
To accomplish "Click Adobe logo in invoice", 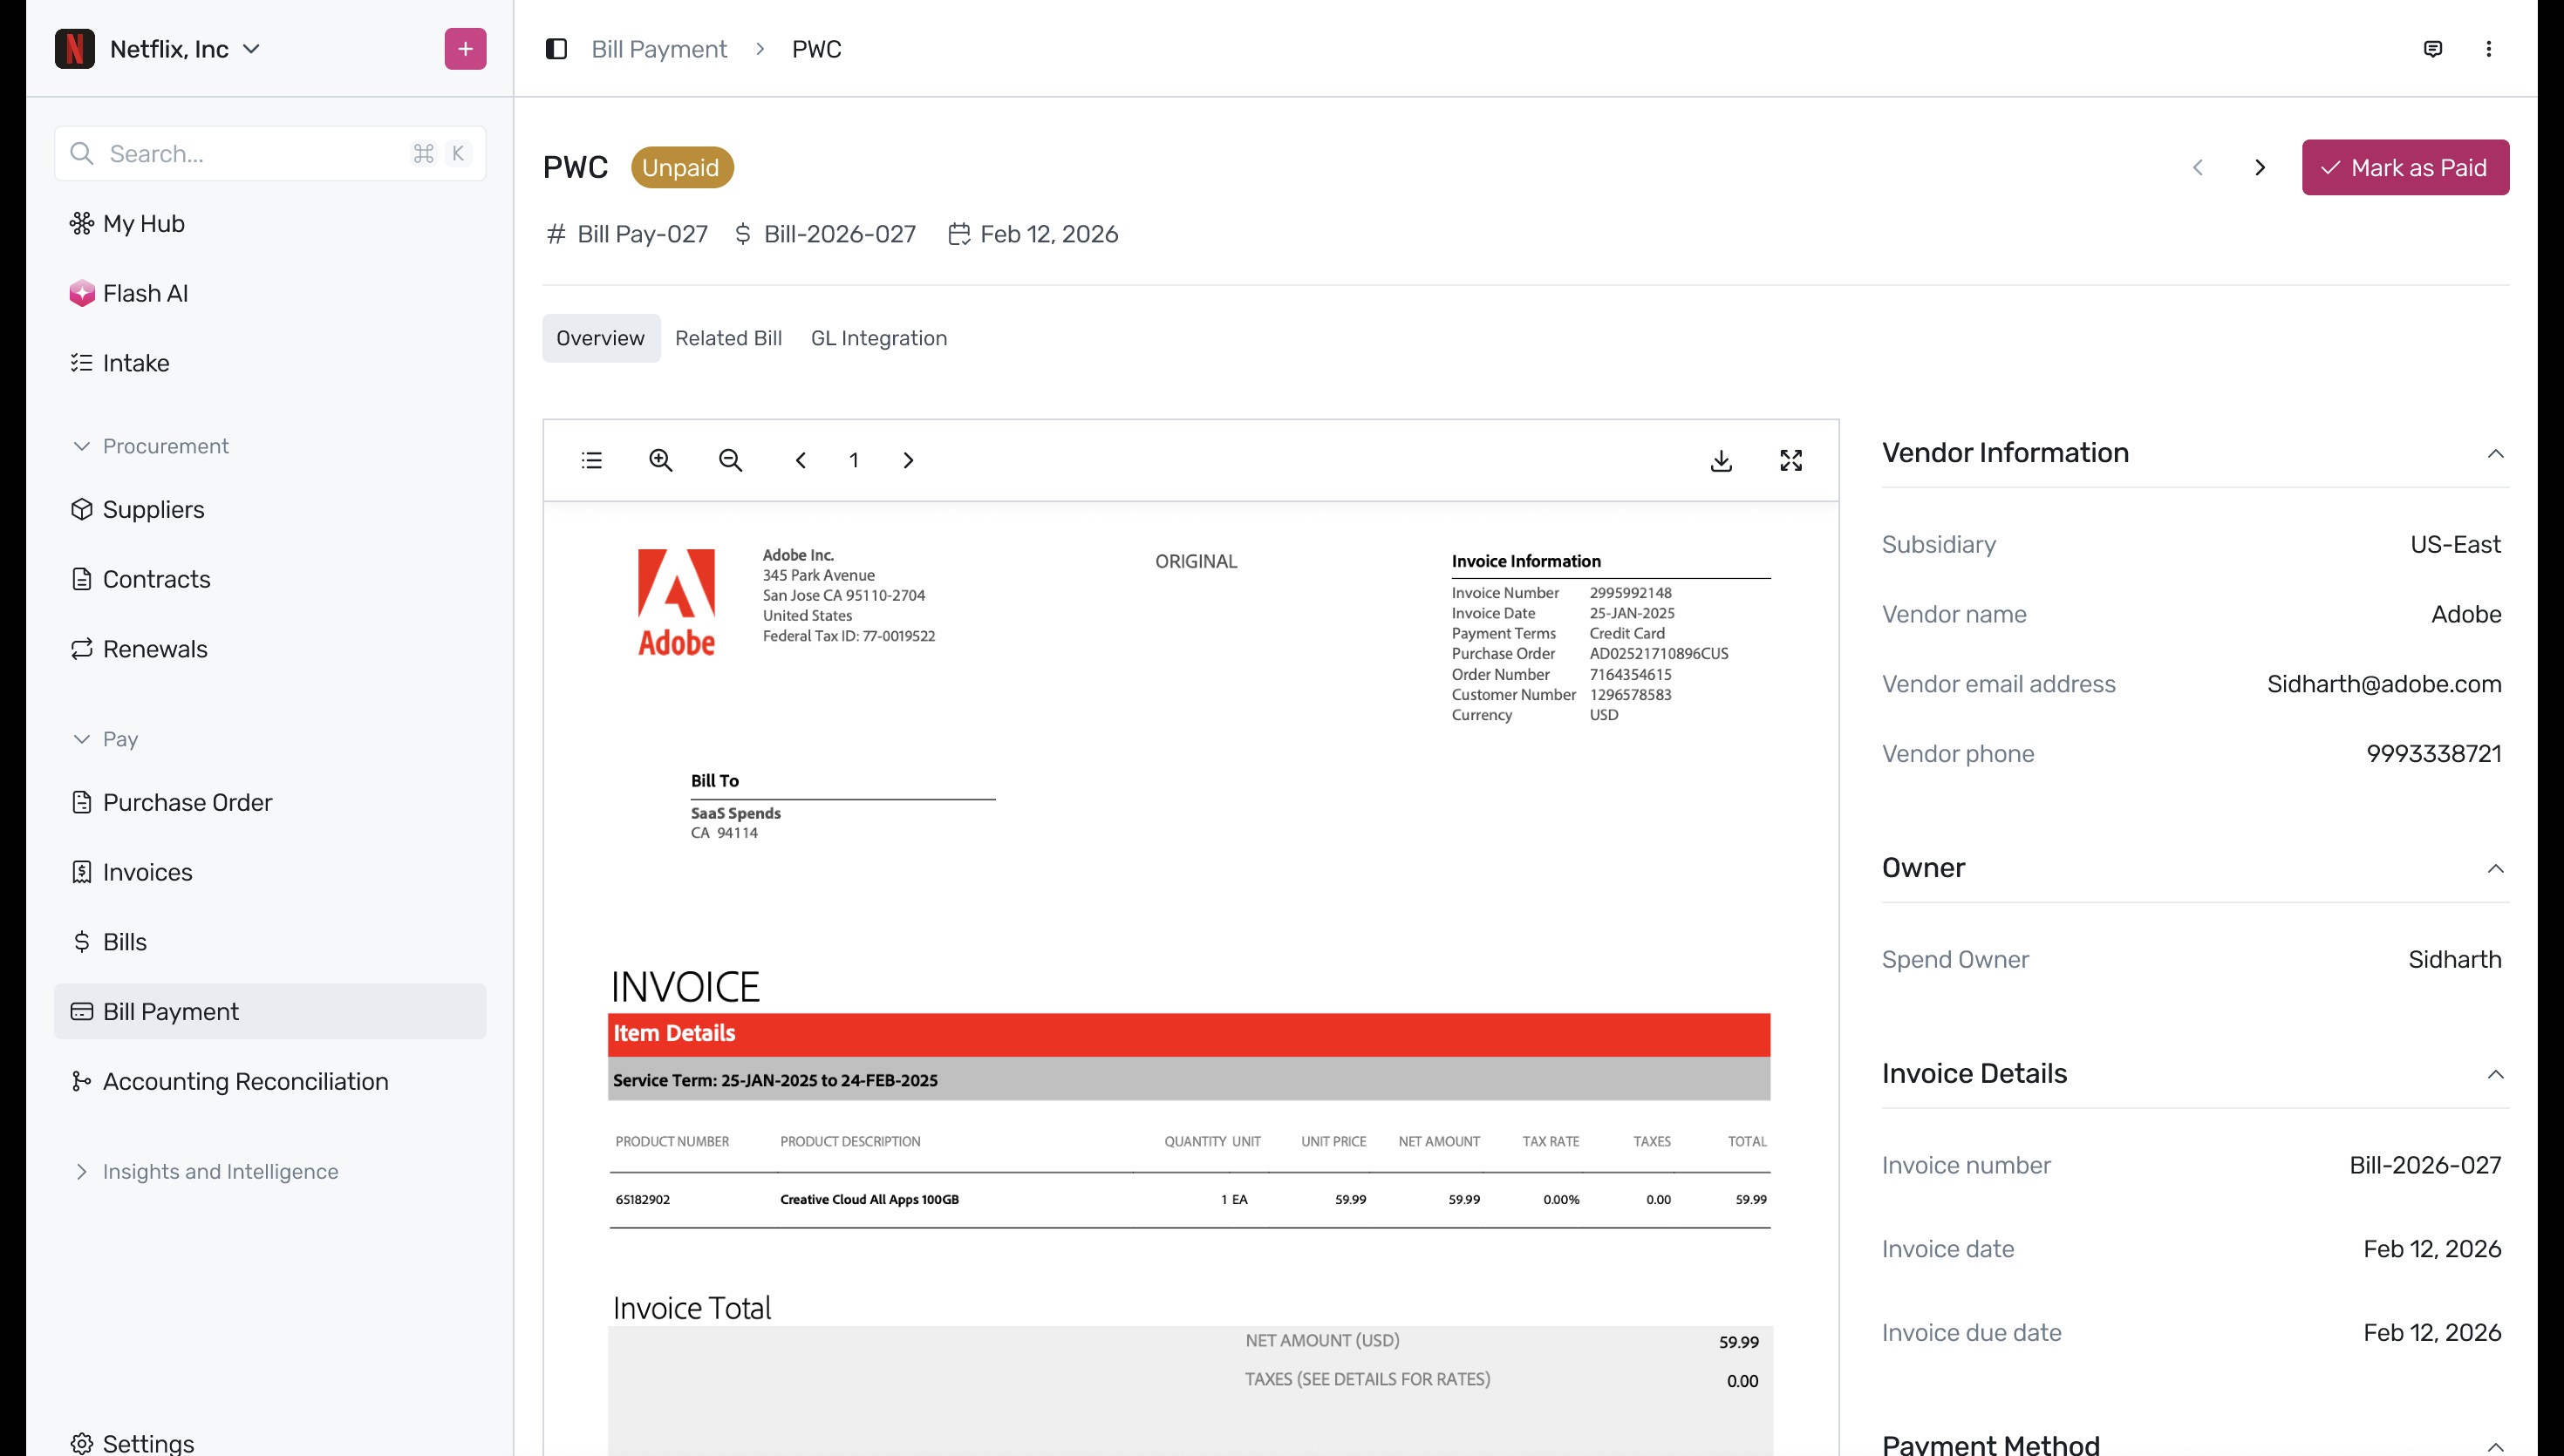I will click(x=677, y=603).
